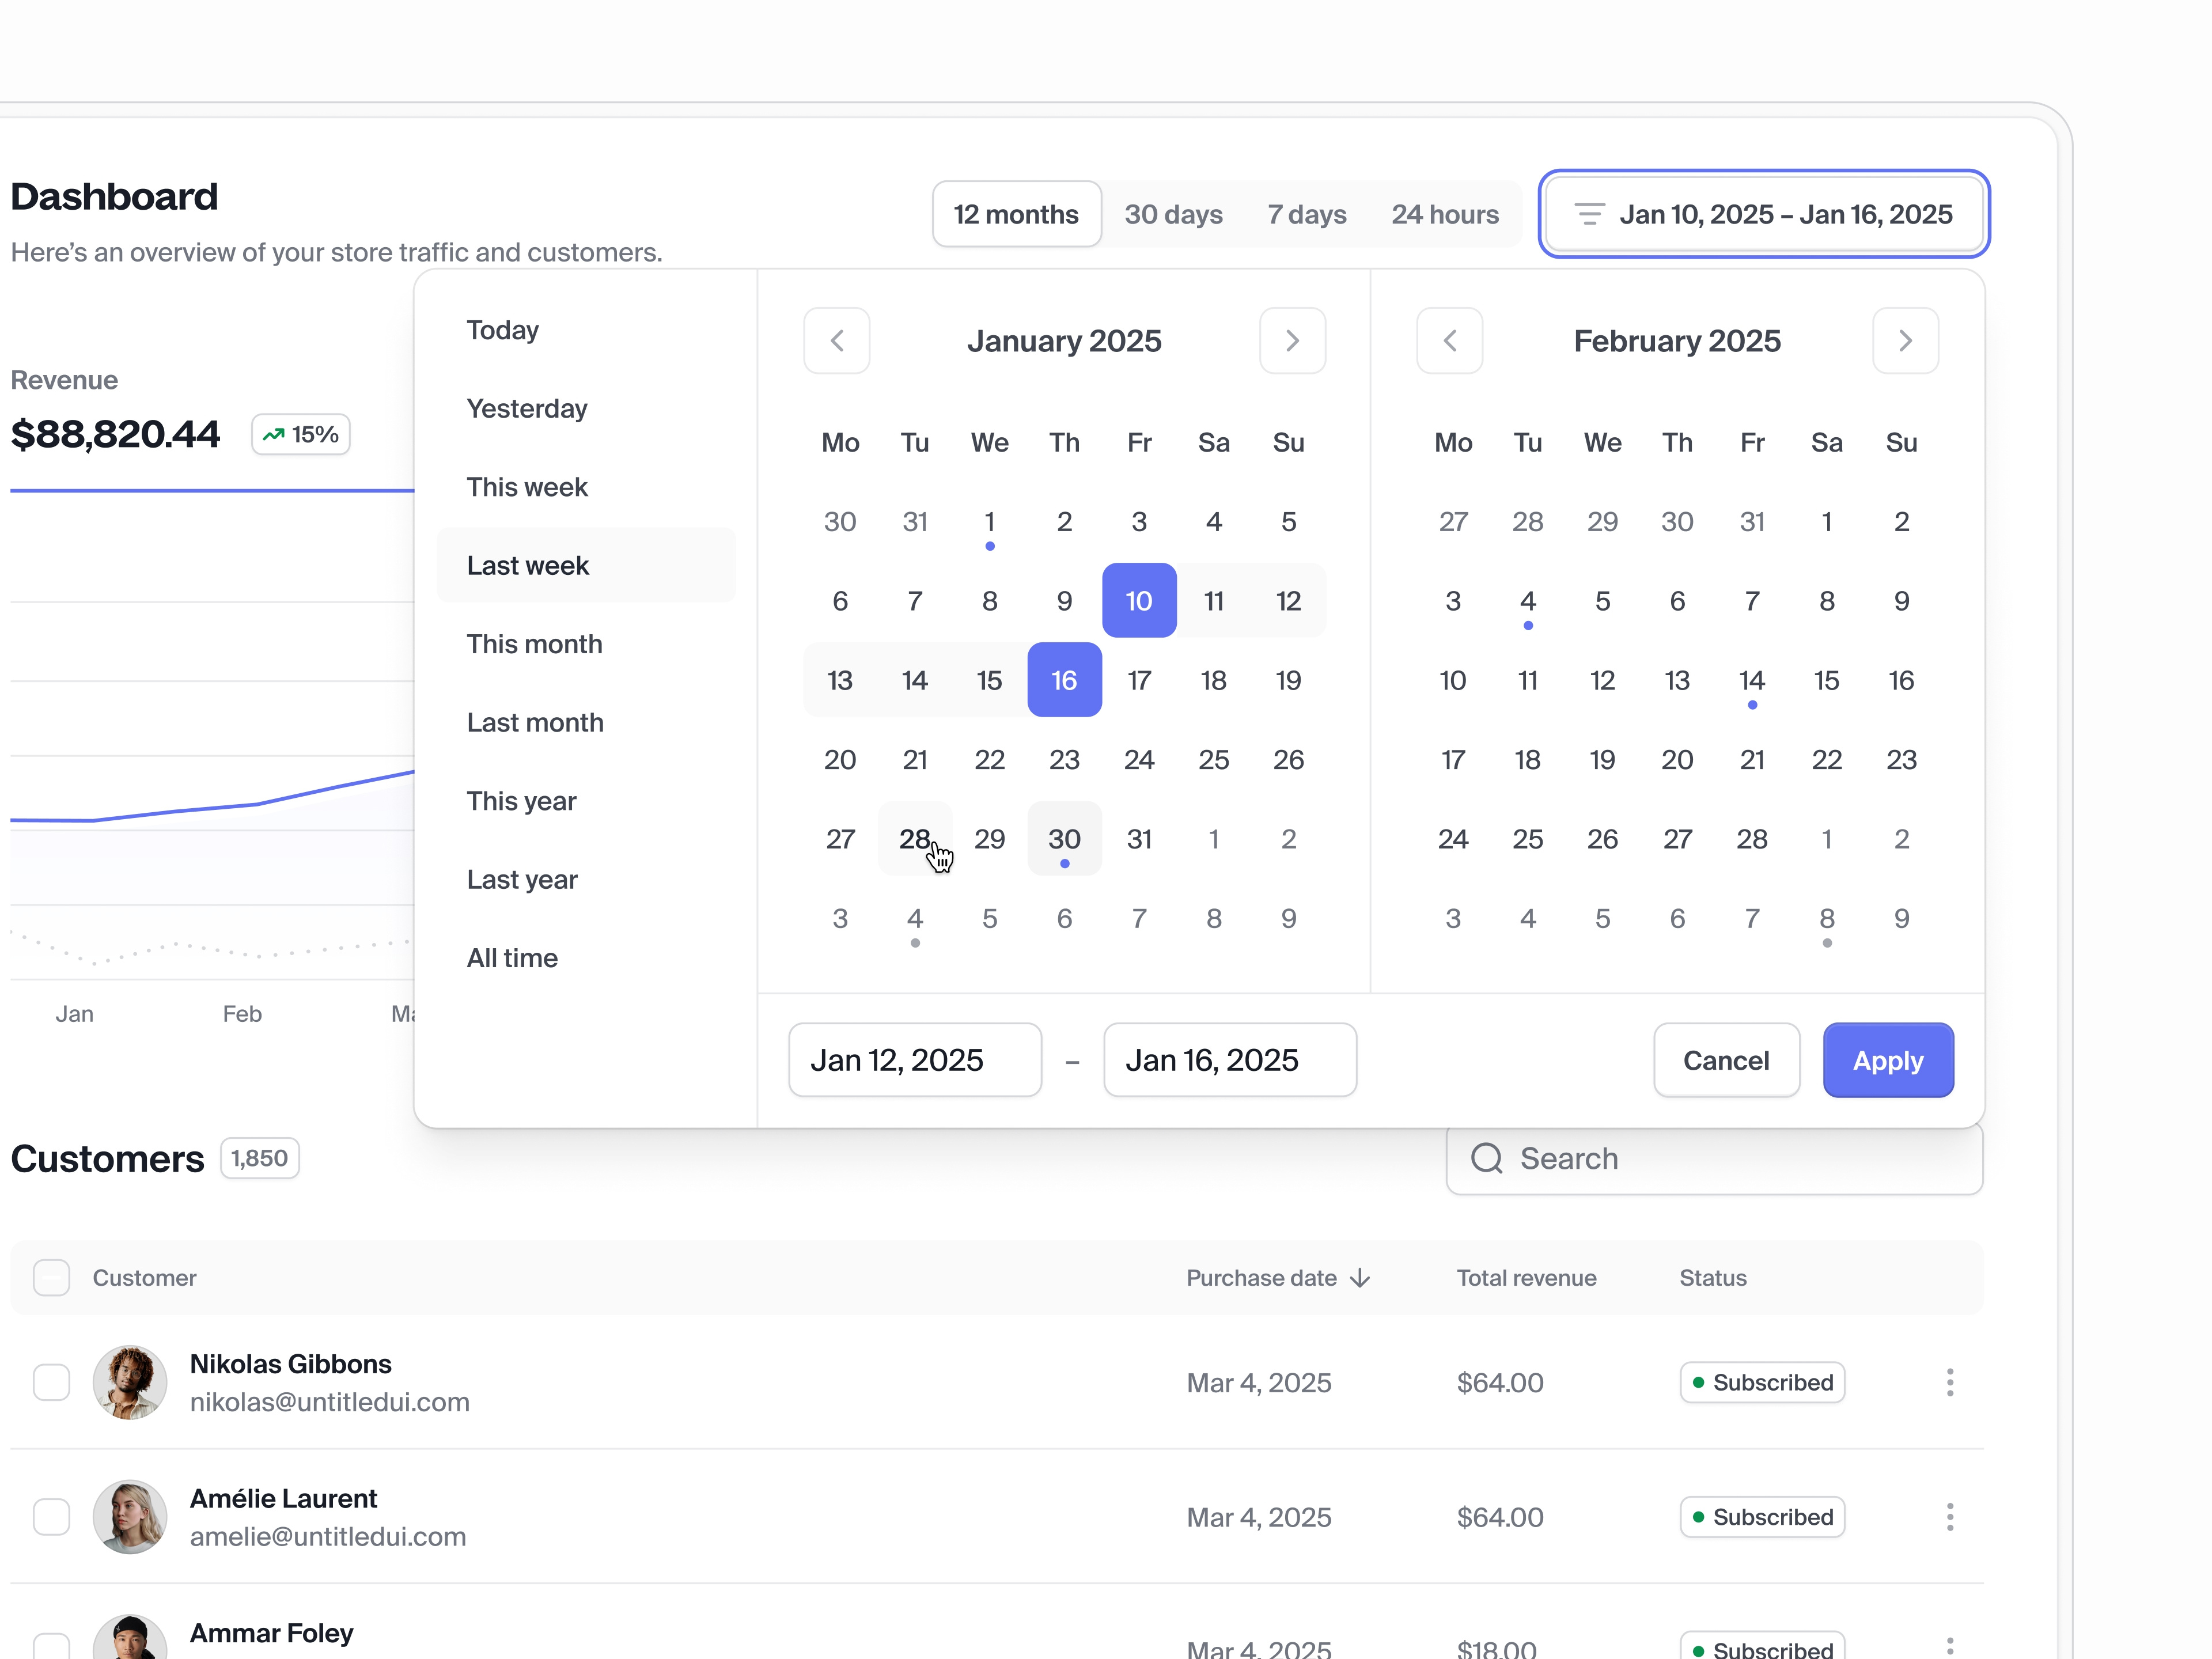
Task: Go to previous month from February 2025
Action: pyautogui.click(x=1450, y=341)
